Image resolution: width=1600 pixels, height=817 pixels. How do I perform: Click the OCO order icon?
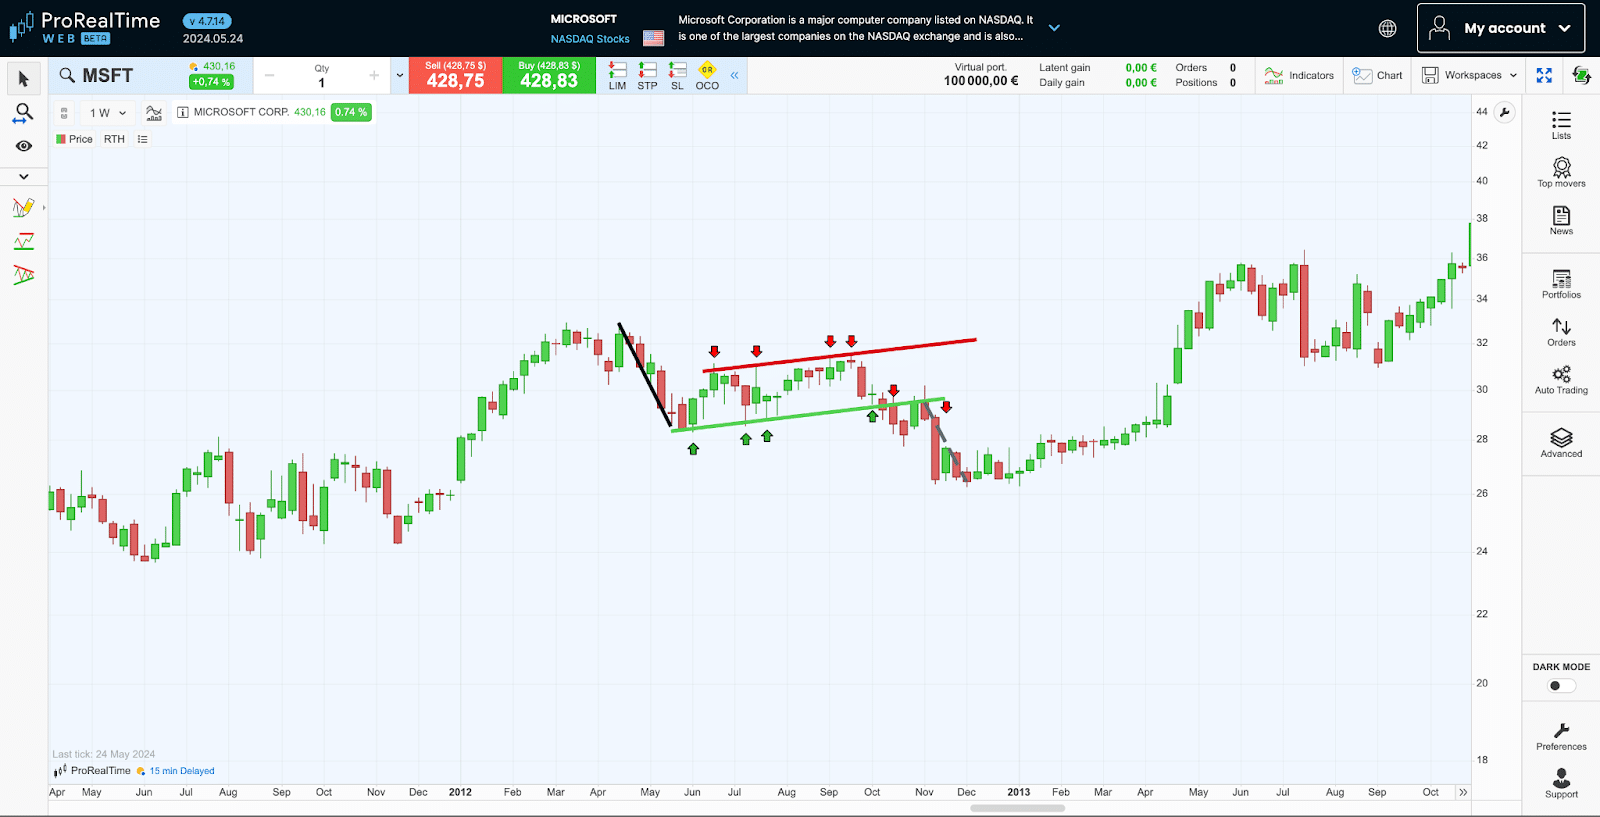click(707, 76)
